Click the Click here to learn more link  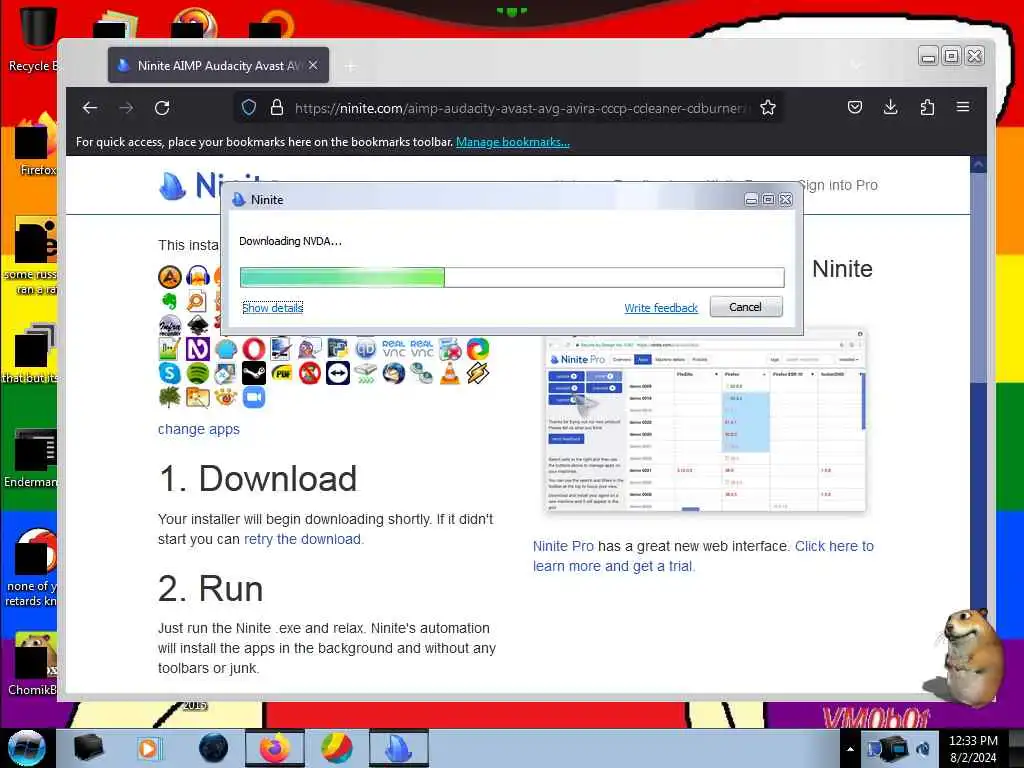click(703, 556)
